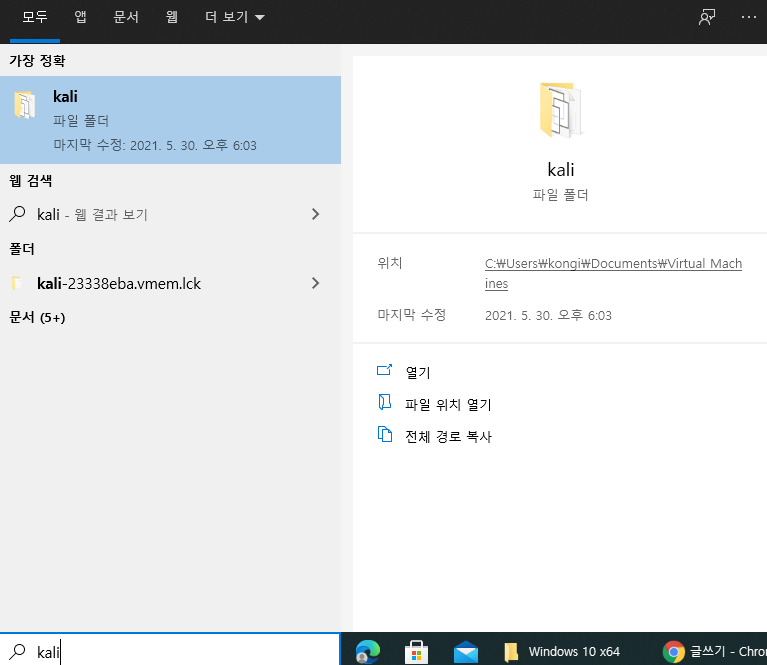Switch to the 문서 tab
The height and width of the screenshot is (665, 767).
[x=126, y=18]
